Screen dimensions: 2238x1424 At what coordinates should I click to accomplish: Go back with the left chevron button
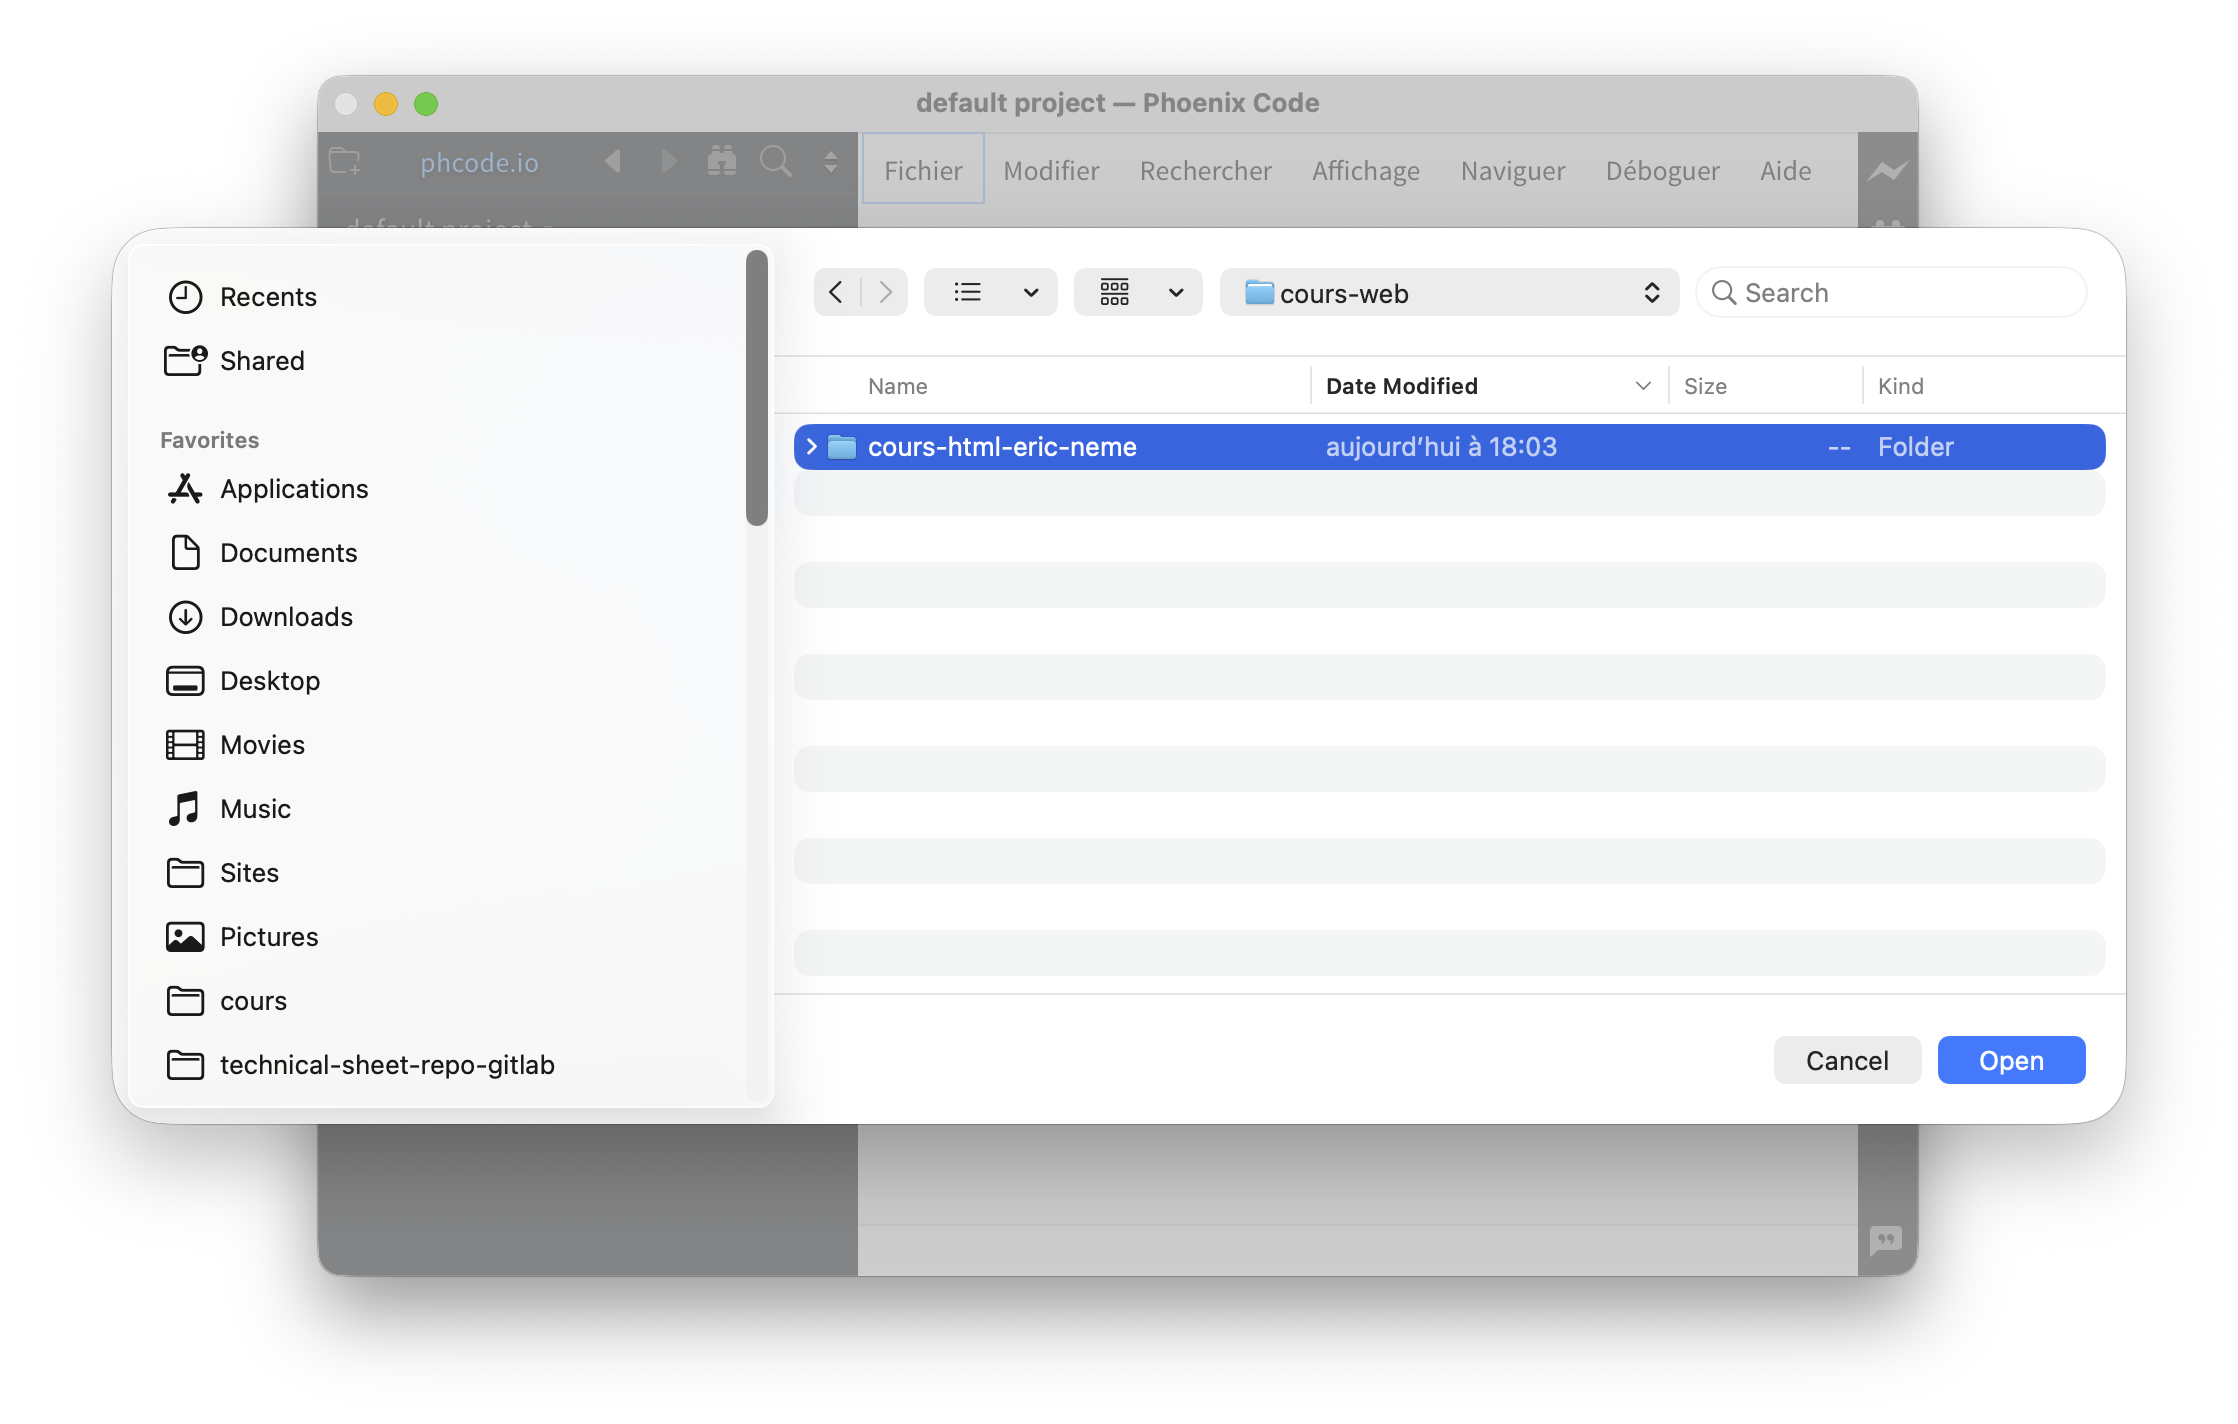(836, 292)
